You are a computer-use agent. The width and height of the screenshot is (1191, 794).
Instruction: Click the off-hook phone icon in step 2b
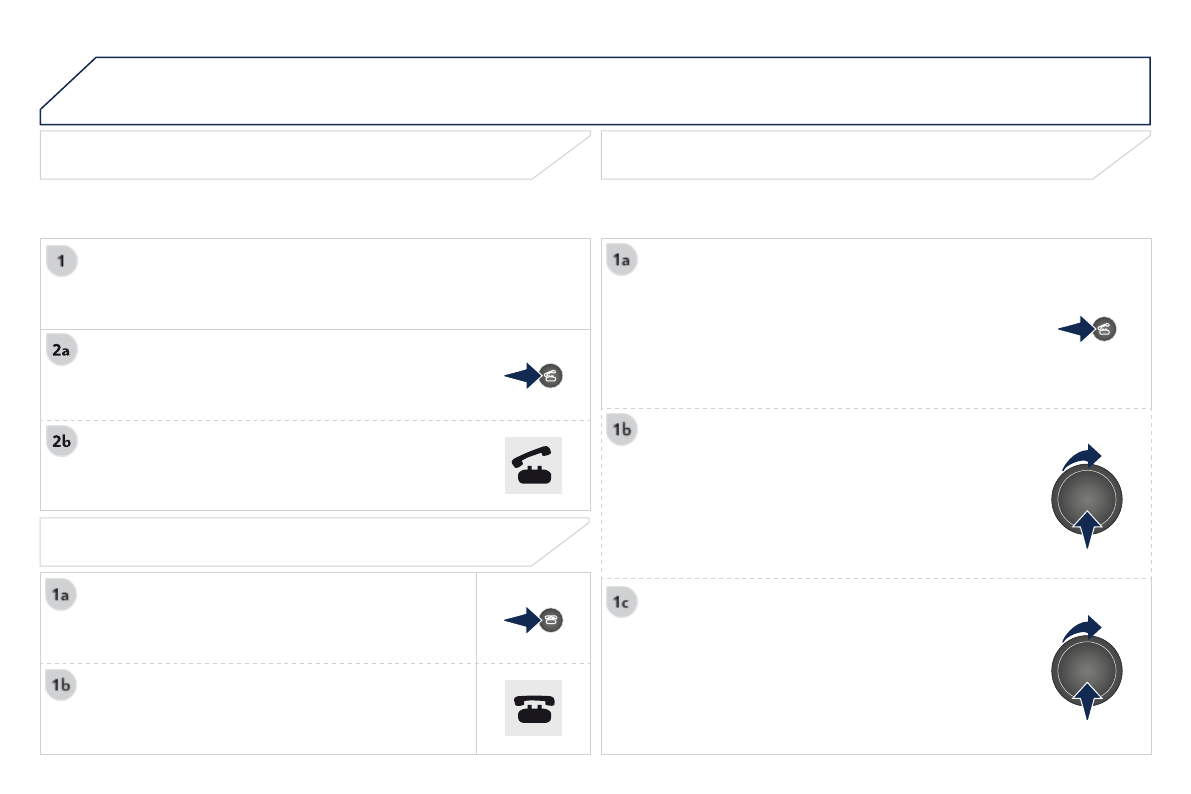533,466
